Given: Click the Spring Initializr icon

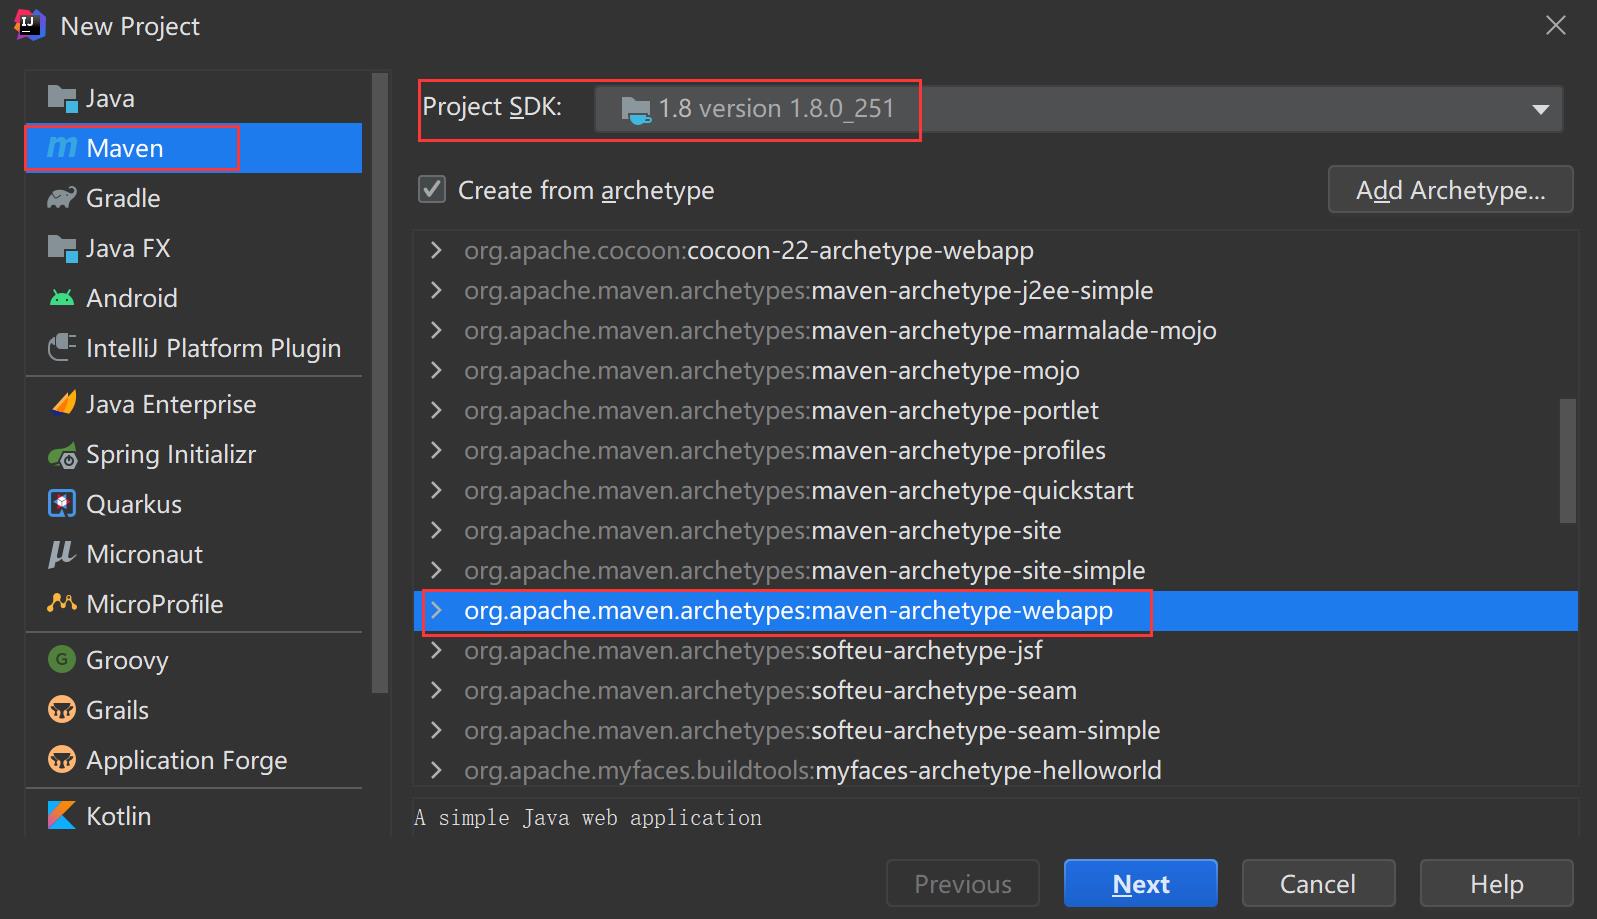Looking at the screenshot, I should coord(62,454).
